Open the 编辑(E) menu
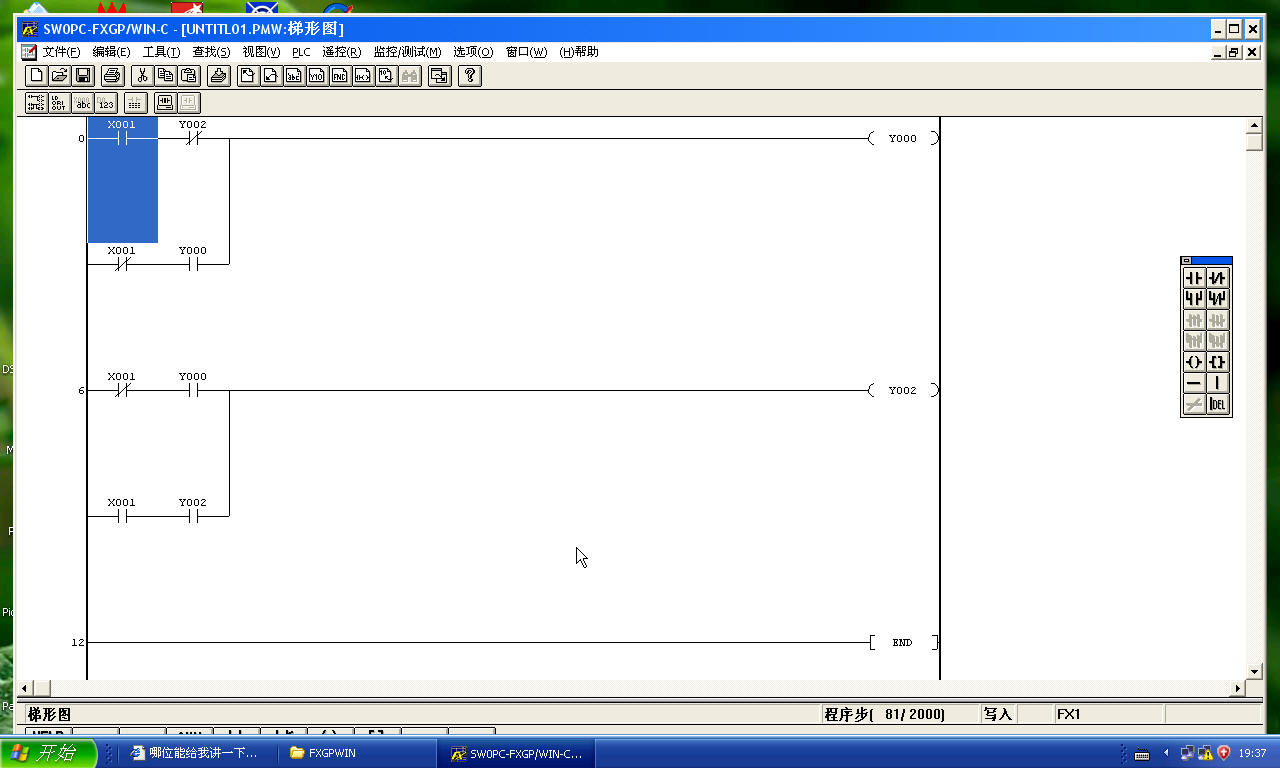 pos(111,52)
